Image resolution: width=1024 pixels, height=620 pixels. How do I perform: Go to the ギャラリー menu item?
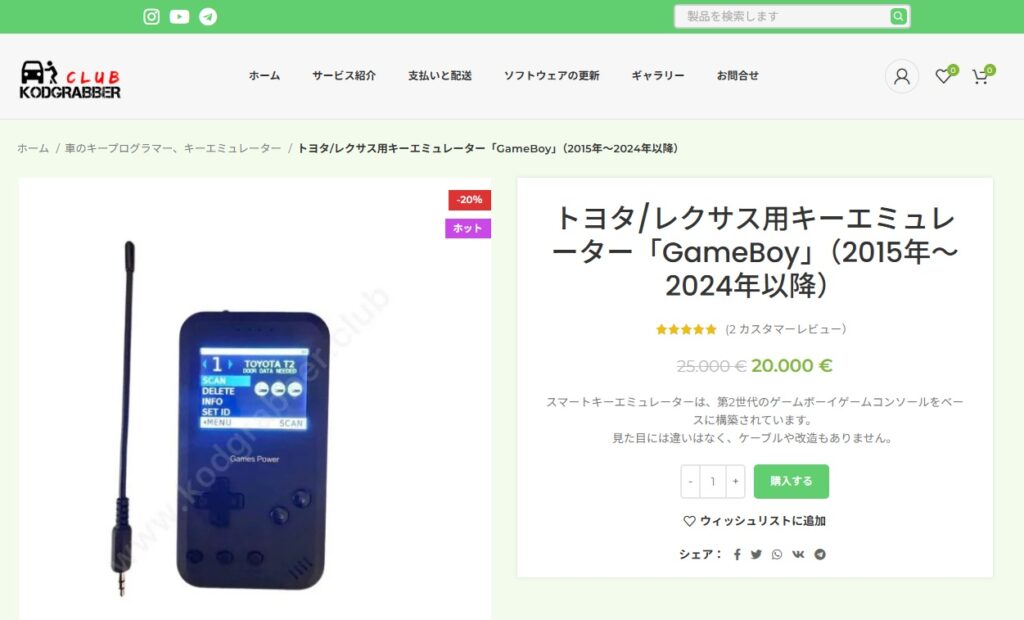click(x=658, y=76)
